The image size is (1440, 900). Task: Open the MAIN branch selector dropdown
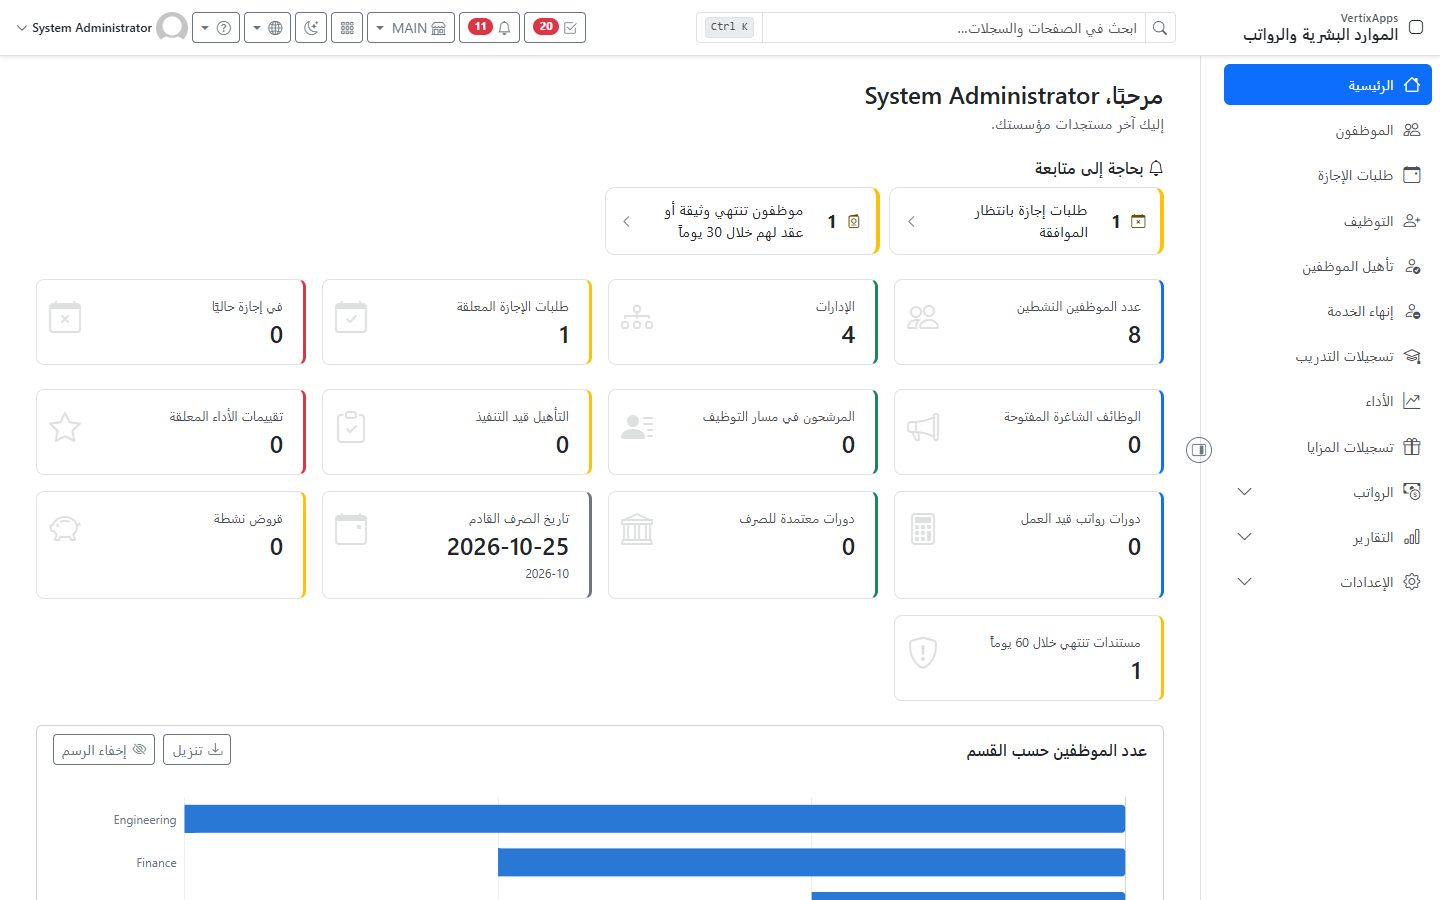click(411, 28)
